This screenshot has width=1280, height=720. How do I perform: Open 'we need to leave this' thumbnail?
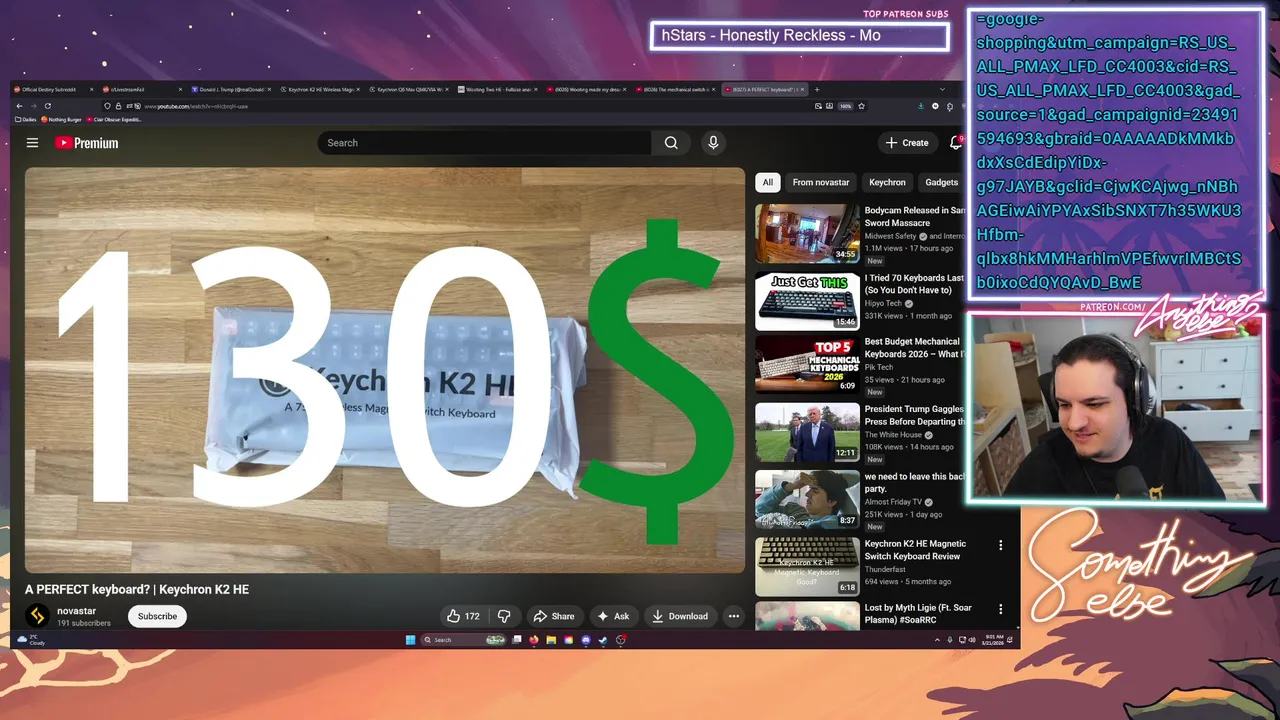(807, 499)
